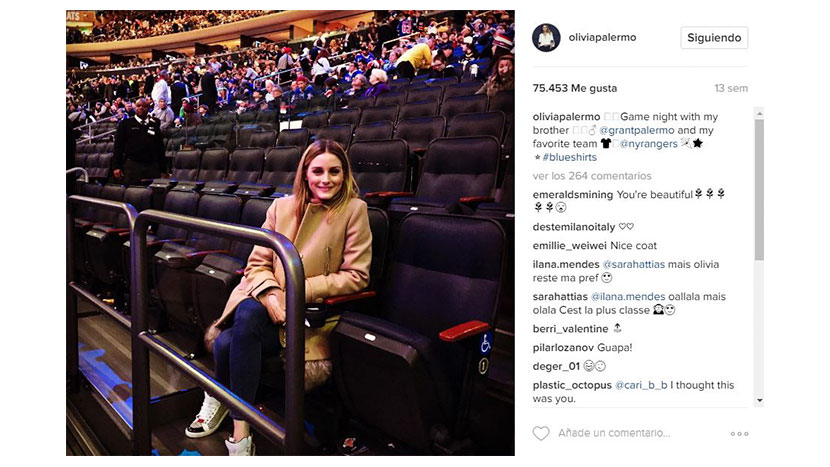This screenshot has width=830, height=467.
Task: Open the @cari_b_b mention link
Action: [x=641, y=385]
